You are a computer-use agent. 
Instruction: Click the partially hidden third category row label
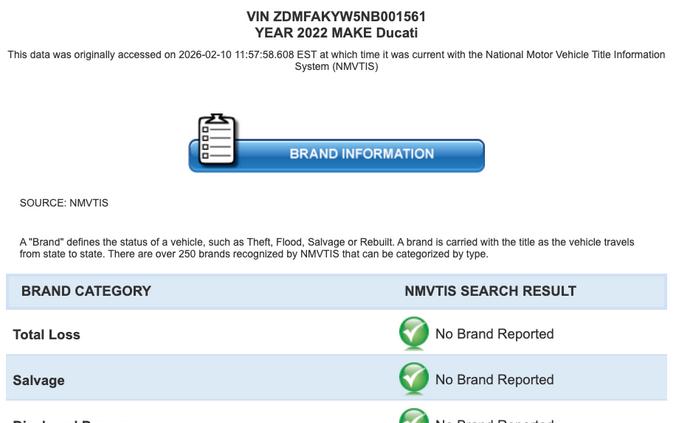pos(52,420)
